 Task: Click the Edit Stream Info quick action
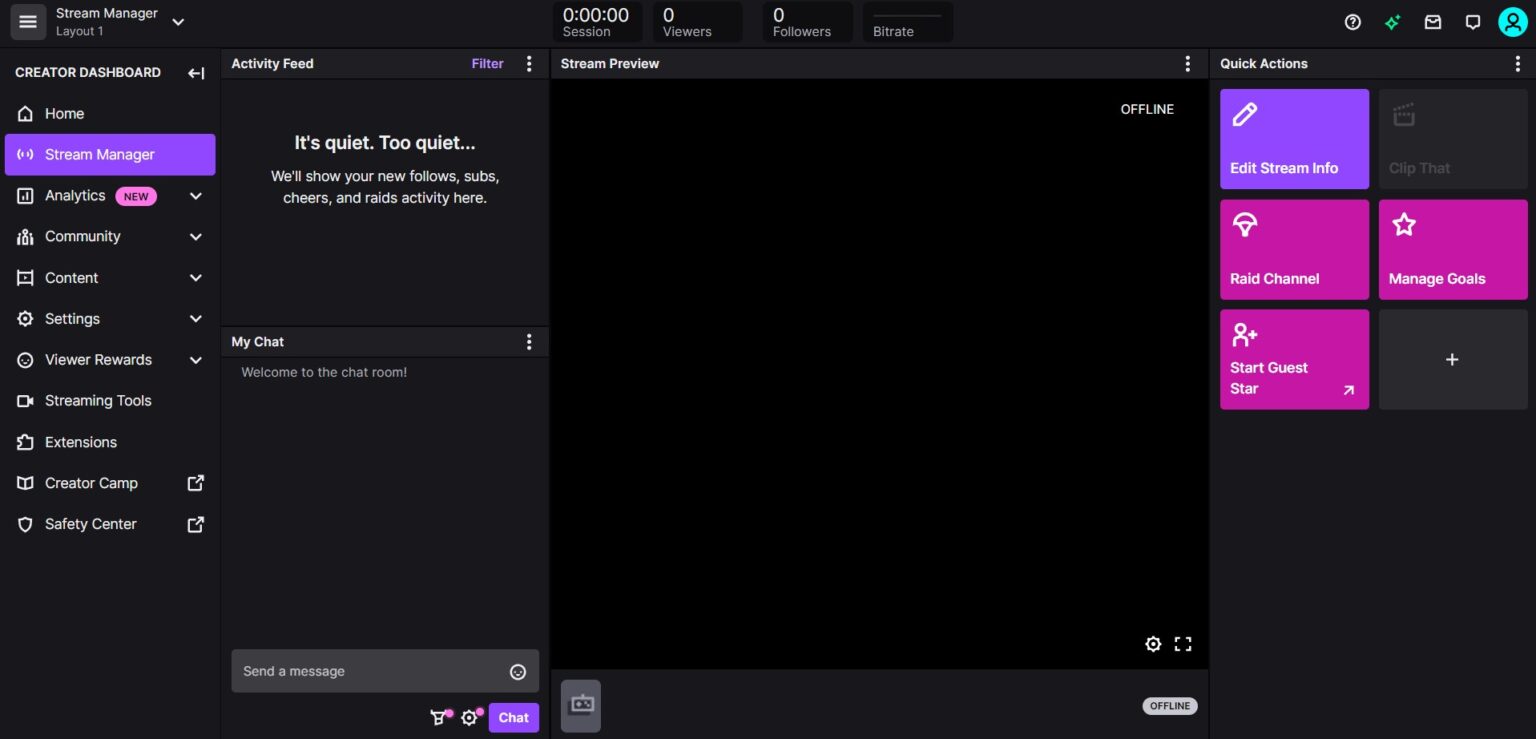(1294, 138)
